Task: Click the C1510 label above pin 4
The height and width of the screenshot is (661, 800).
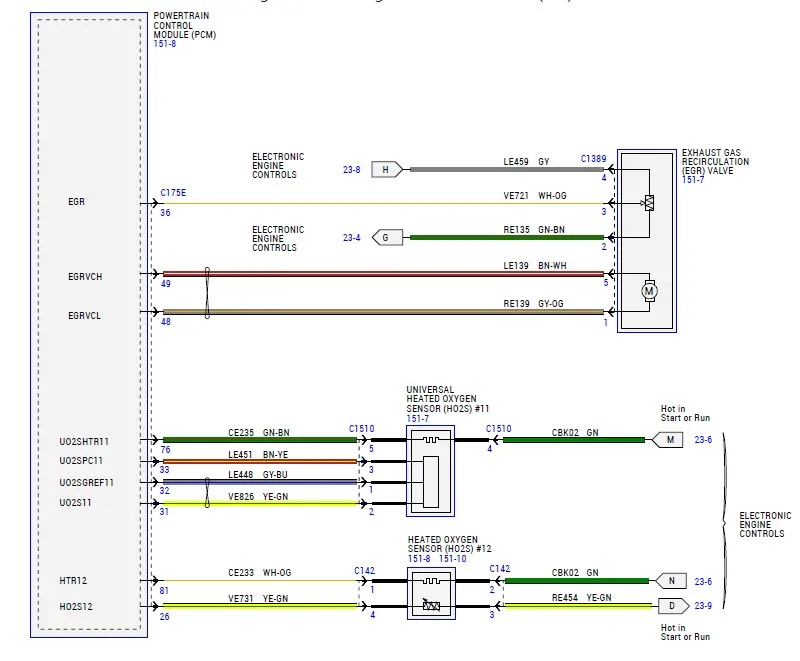Action: pos(498,428)
